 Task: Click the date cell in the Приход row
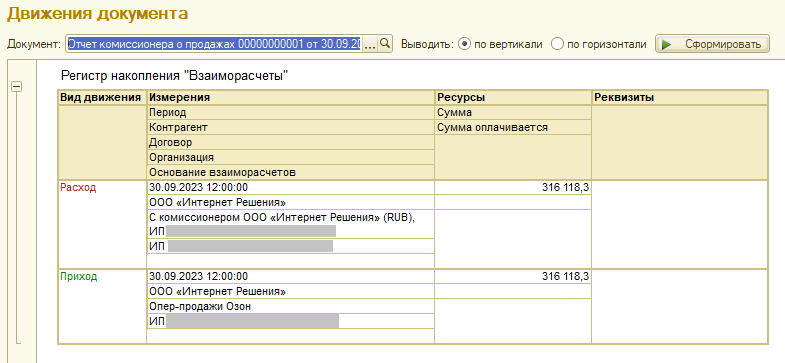coord(291,276)
